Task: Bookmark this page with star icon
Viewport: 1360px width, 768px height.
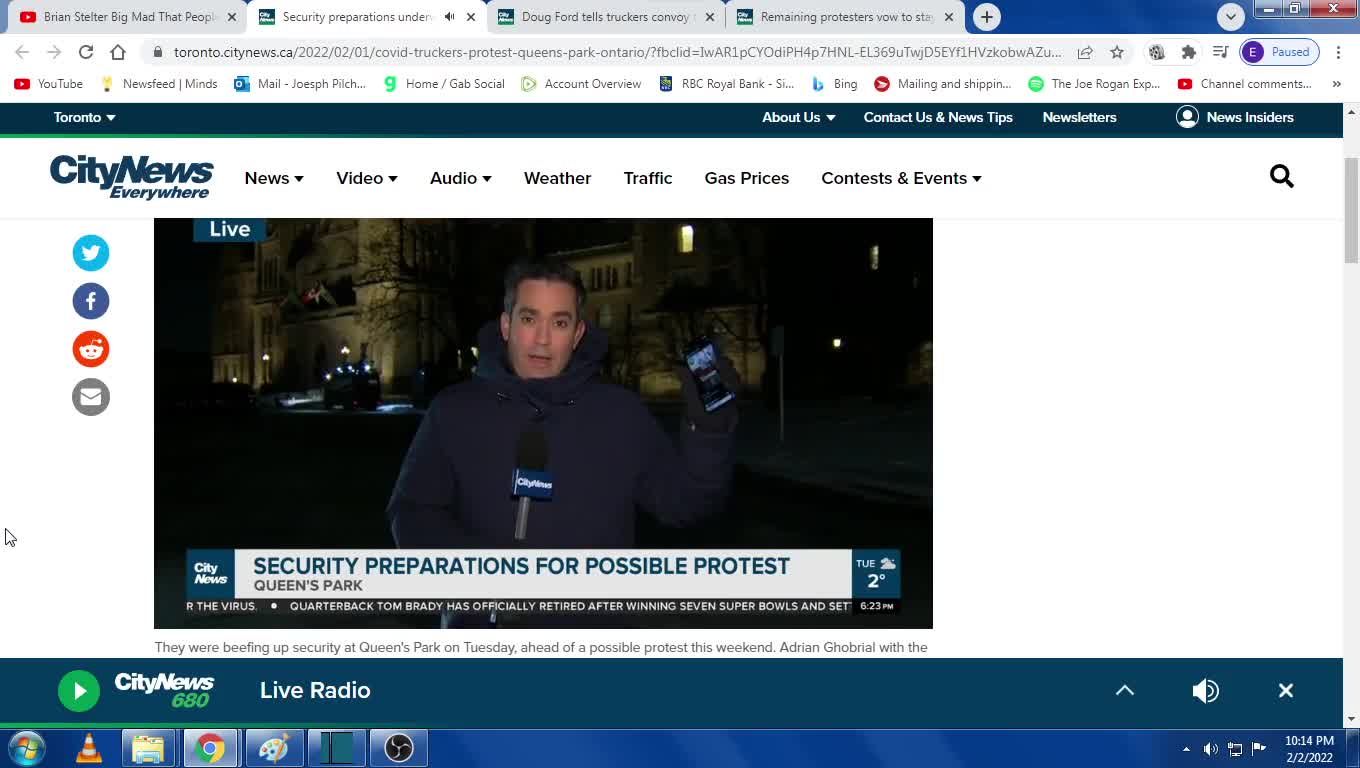Action: pos(1117,52)
